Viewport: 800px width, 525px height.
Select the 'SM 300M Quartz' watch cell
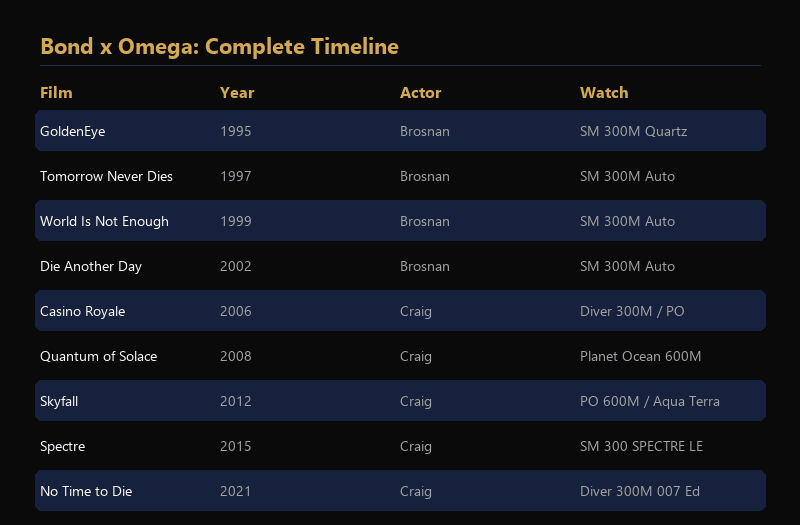click(x=634, y=132)
